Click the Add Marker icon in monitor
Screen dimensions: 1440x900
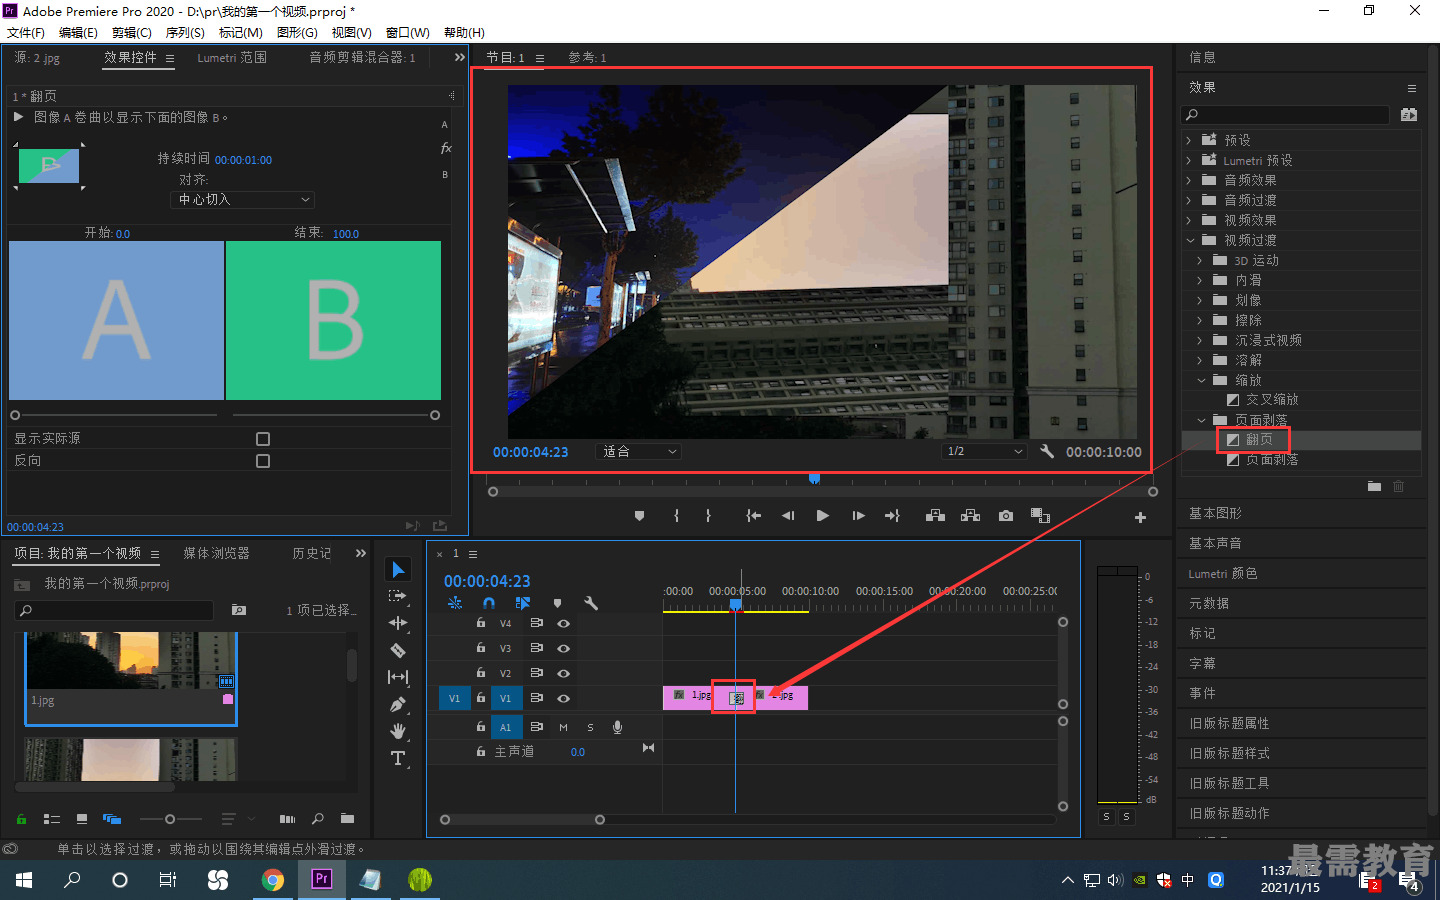tap(639, 516)
